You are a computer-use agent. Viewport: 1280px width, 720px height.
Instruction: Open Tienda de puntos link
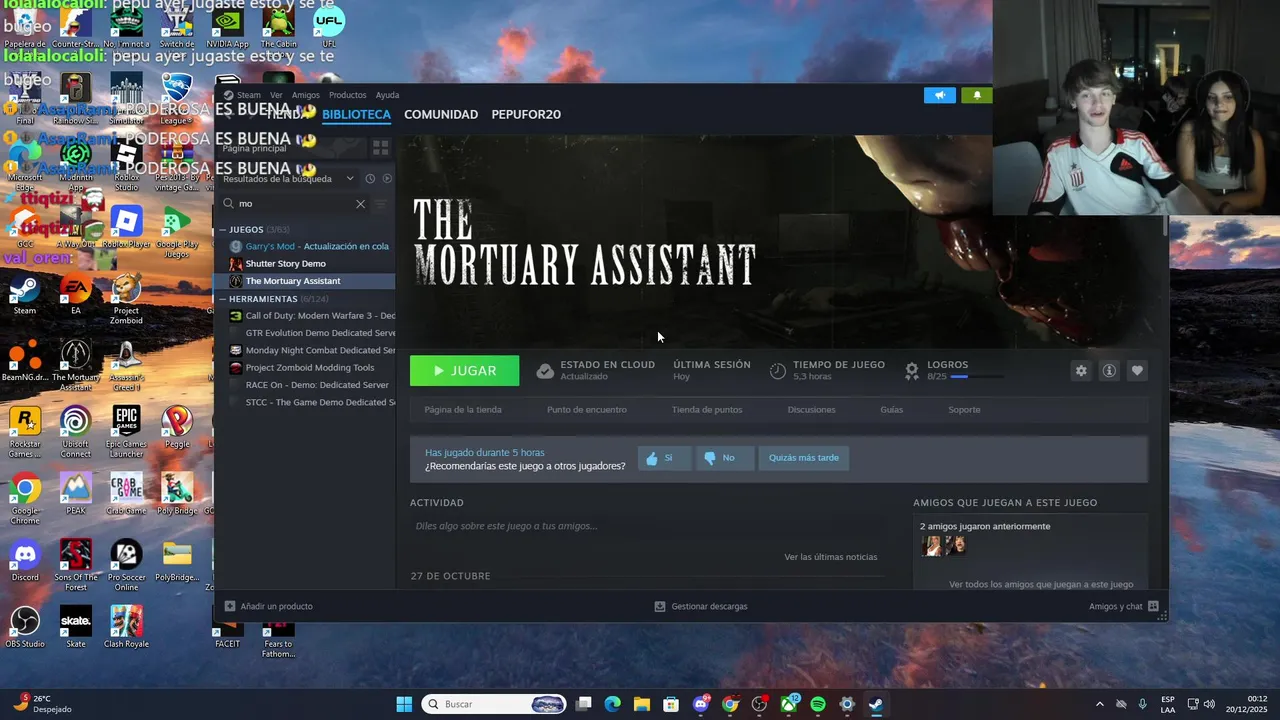tap(707, 410)
